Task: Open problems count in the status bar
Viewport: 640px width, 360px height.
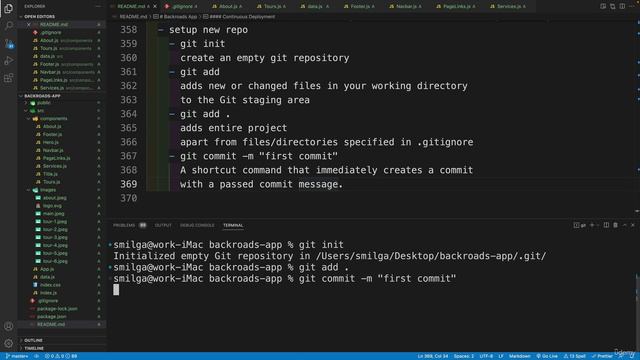Action: [x=61, y=356]
